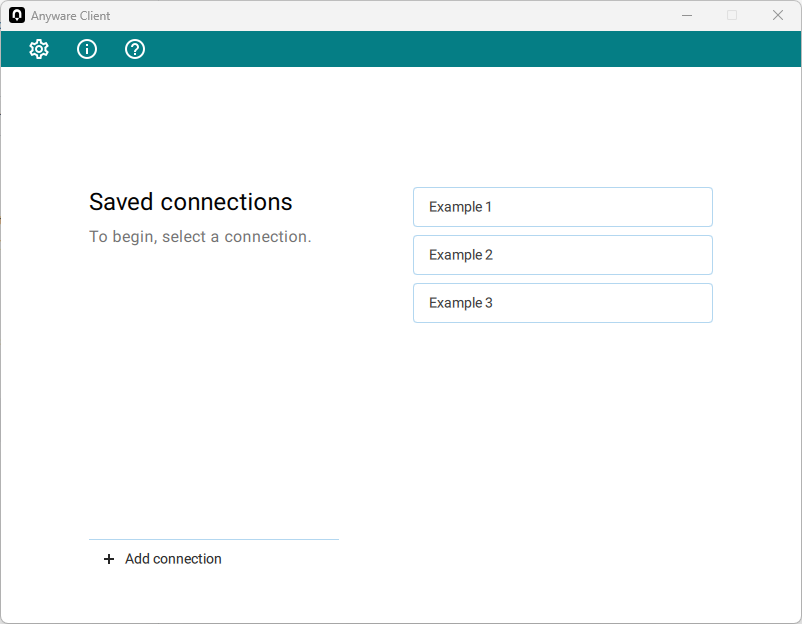Minimize the Anyware Client window
This screenshot has height=624, width=802.
point(687,15)
